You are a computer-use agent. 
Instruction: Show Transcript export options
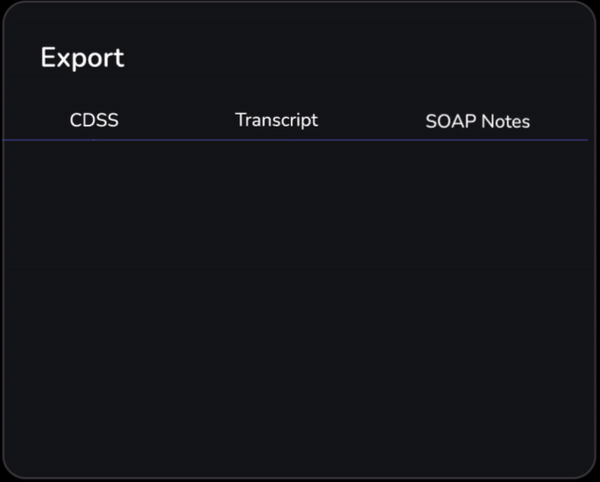[276, 120]
